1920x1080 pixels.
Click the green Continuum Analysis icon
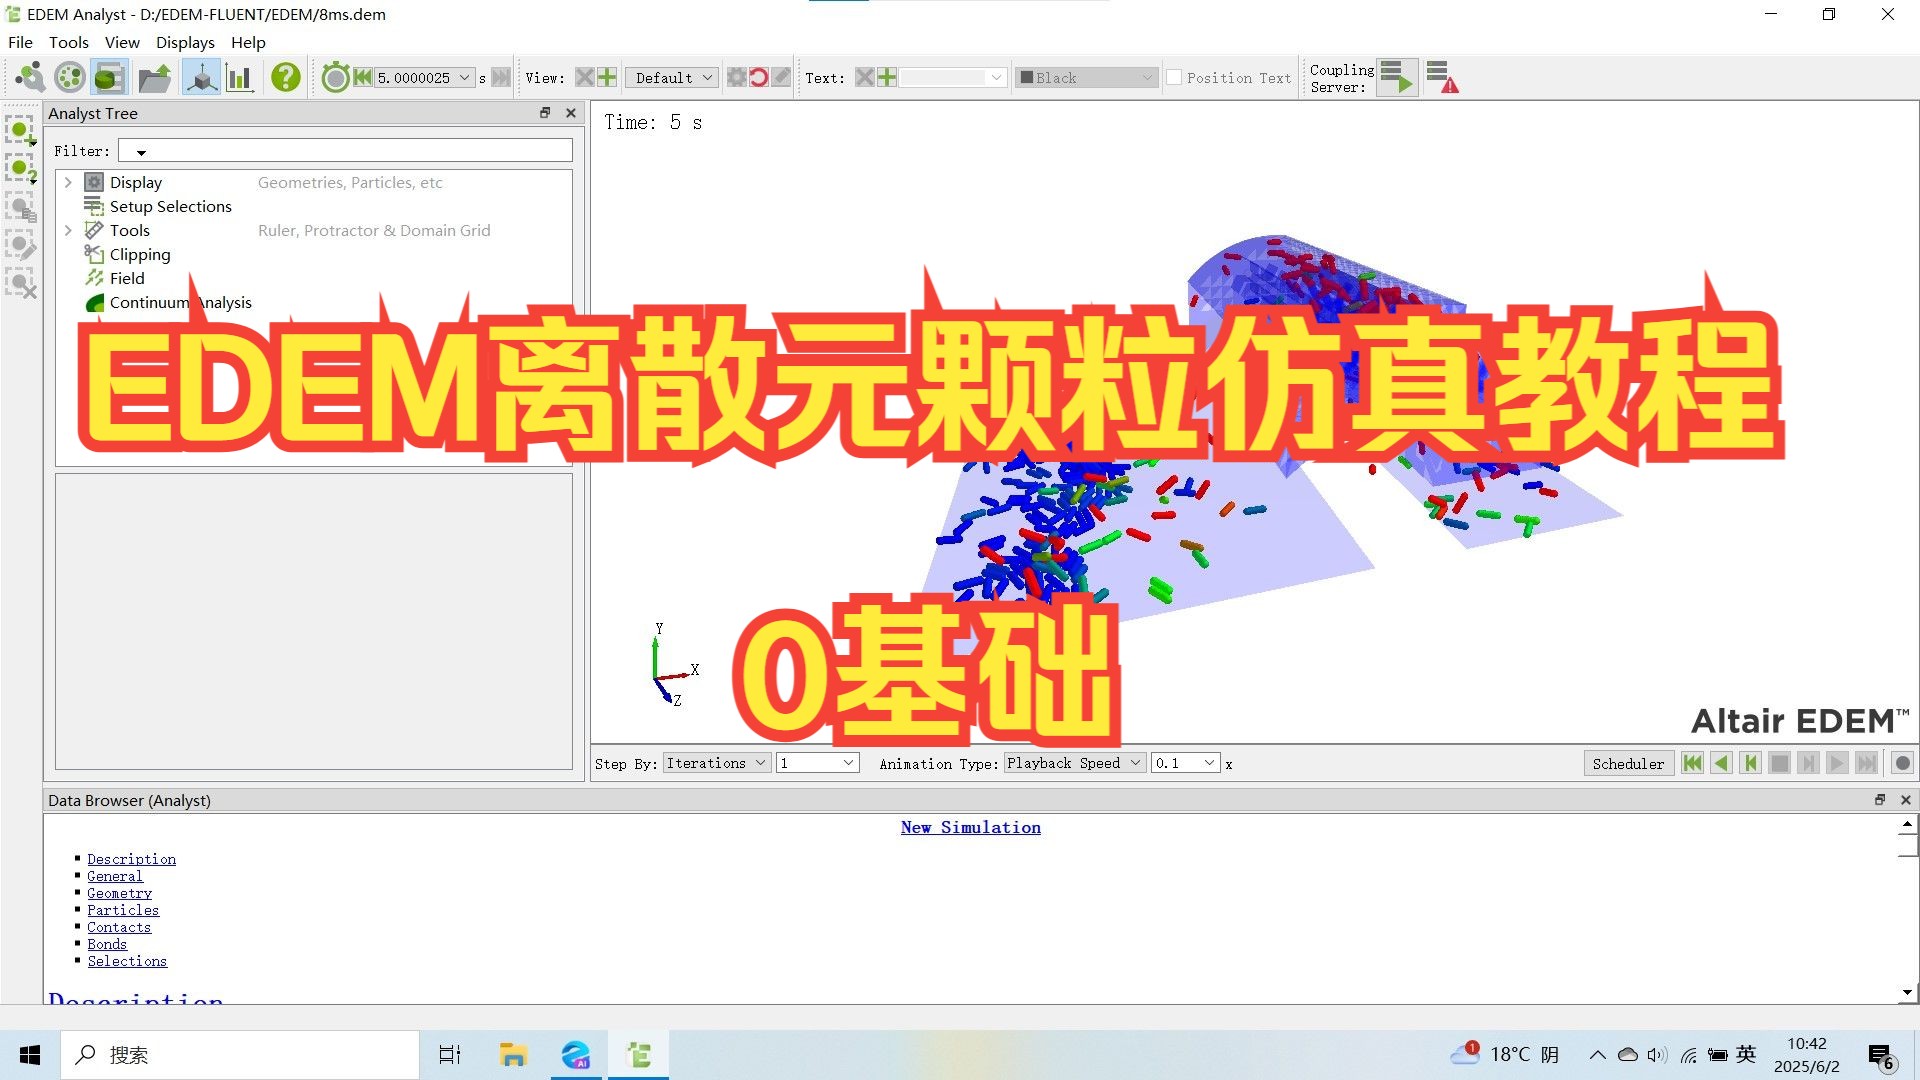(94, 302)
